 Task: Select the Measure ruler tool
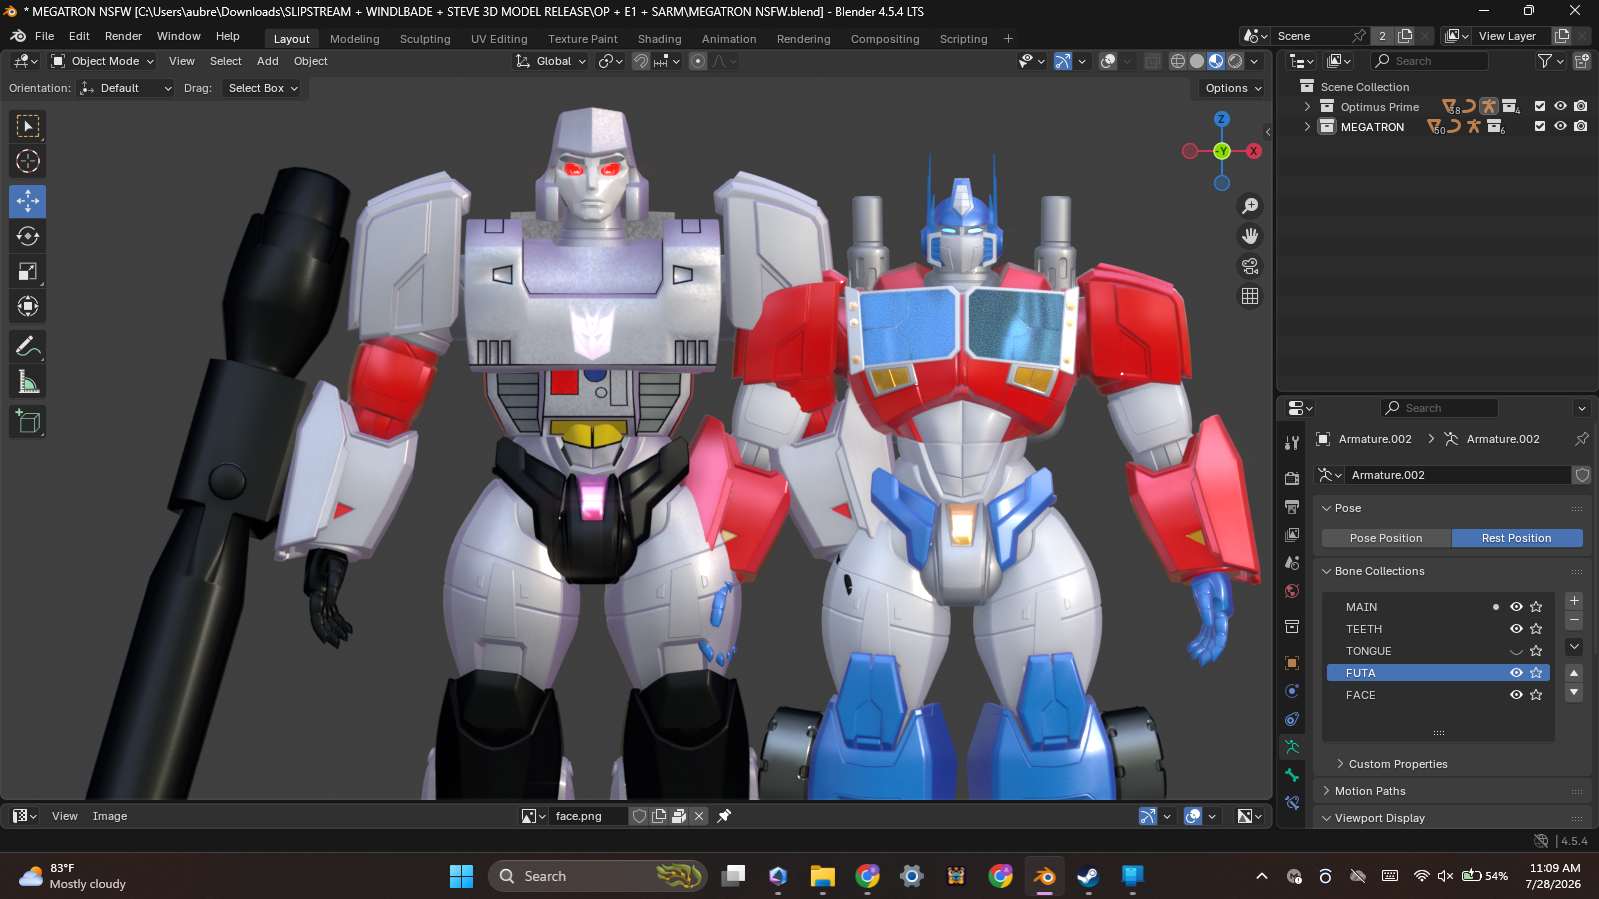28,381
